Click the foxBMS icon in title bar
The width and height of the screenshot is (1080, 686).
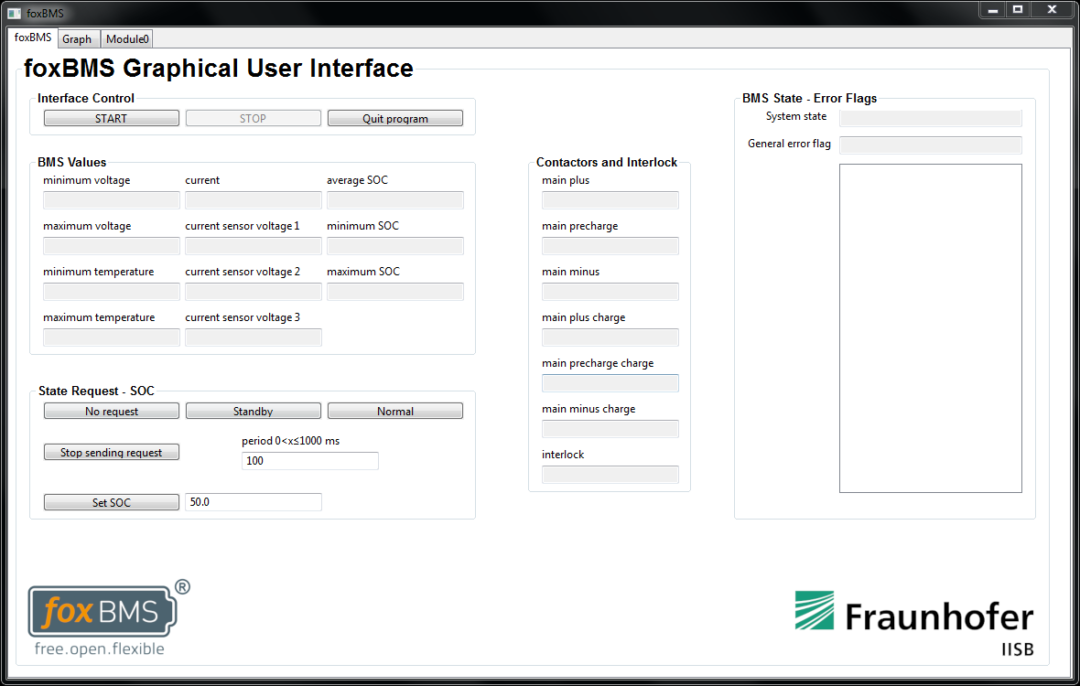point(13,12)
